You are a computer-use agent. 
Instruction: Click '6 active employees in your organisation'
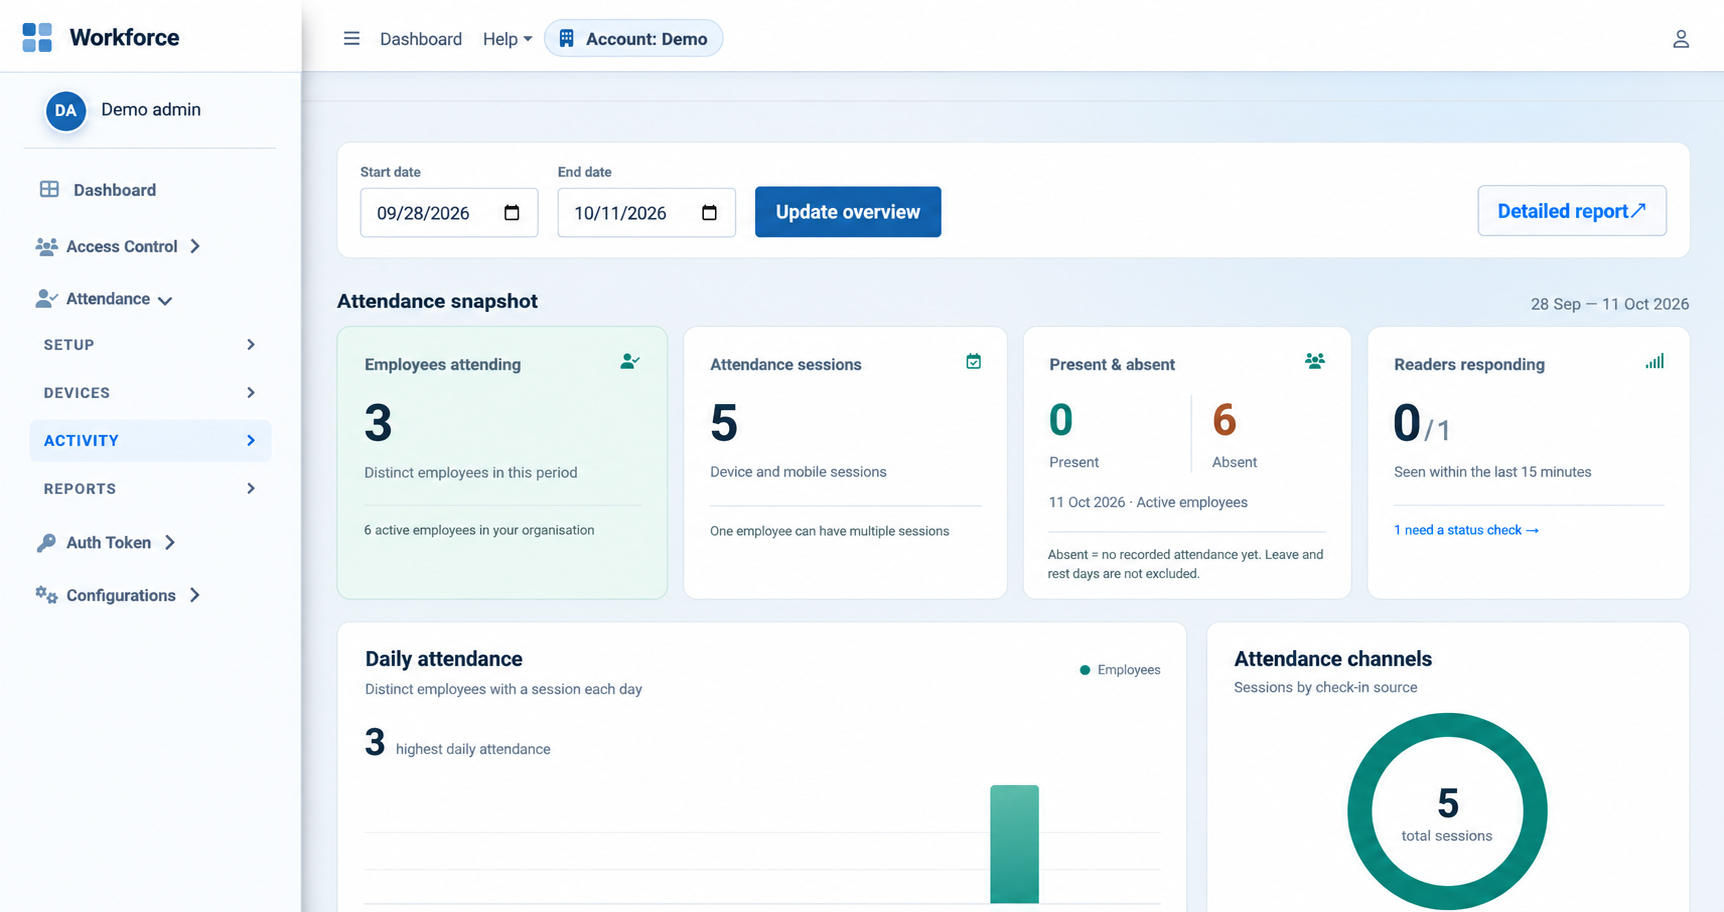[x=479, y=530]
